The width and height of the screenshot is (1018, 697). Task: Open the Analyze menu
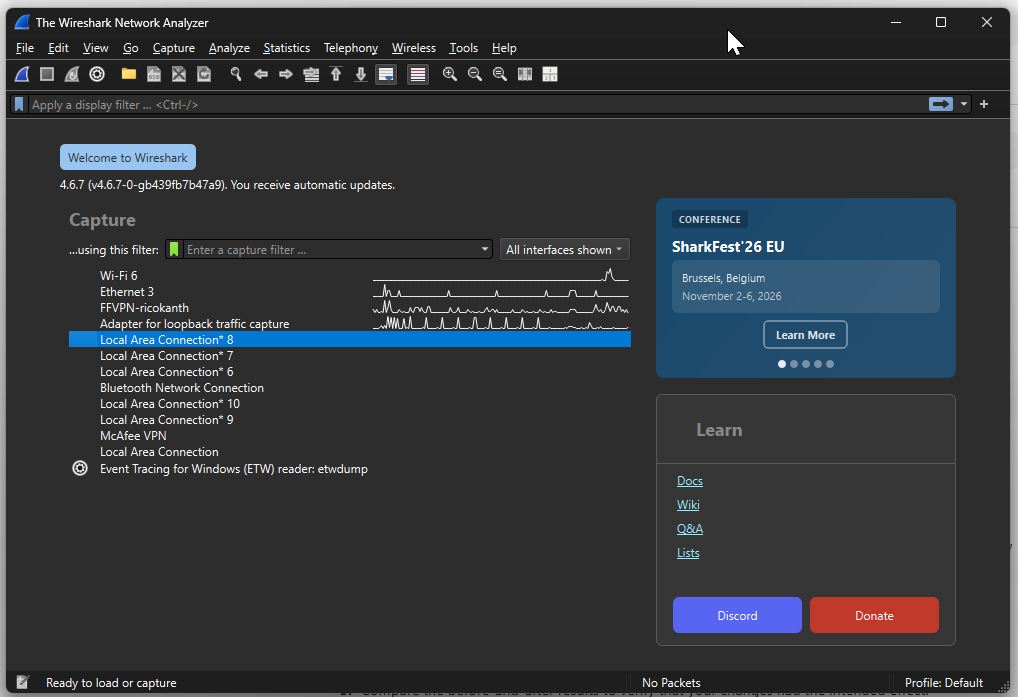tap(229, 48)
